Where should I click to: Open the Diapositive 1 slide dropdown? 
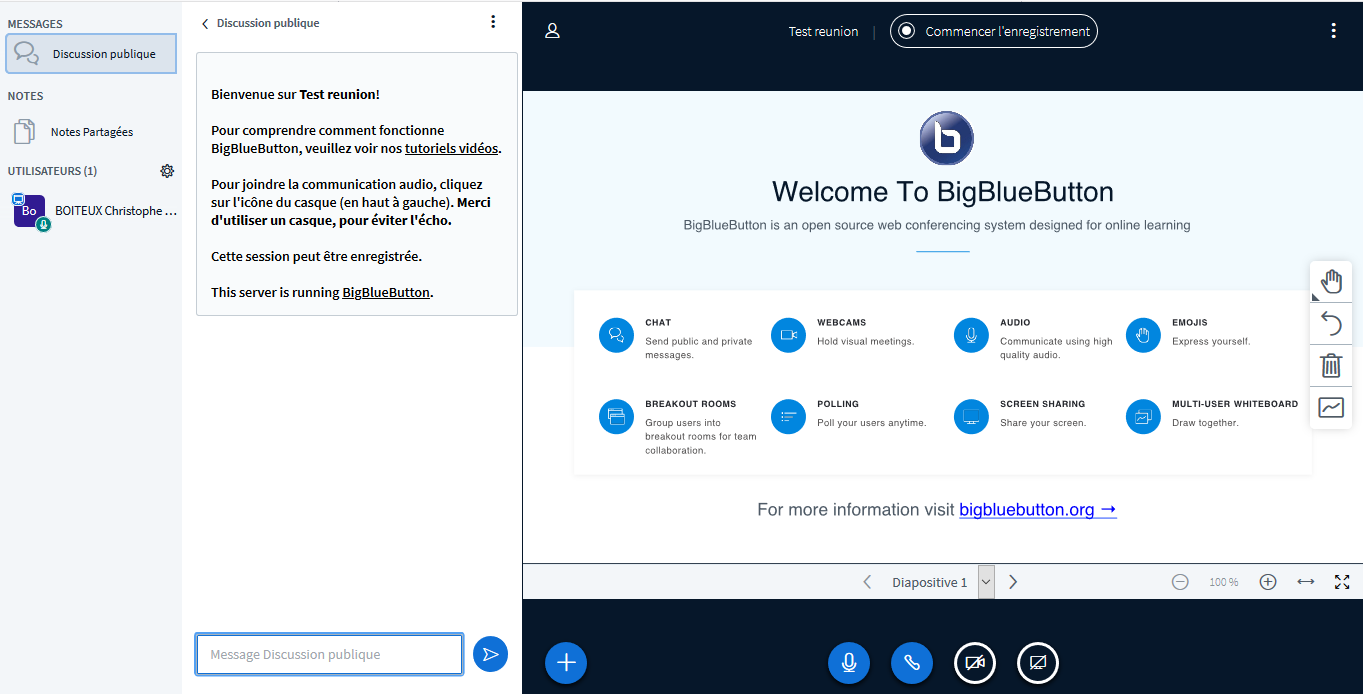(986, 582)
